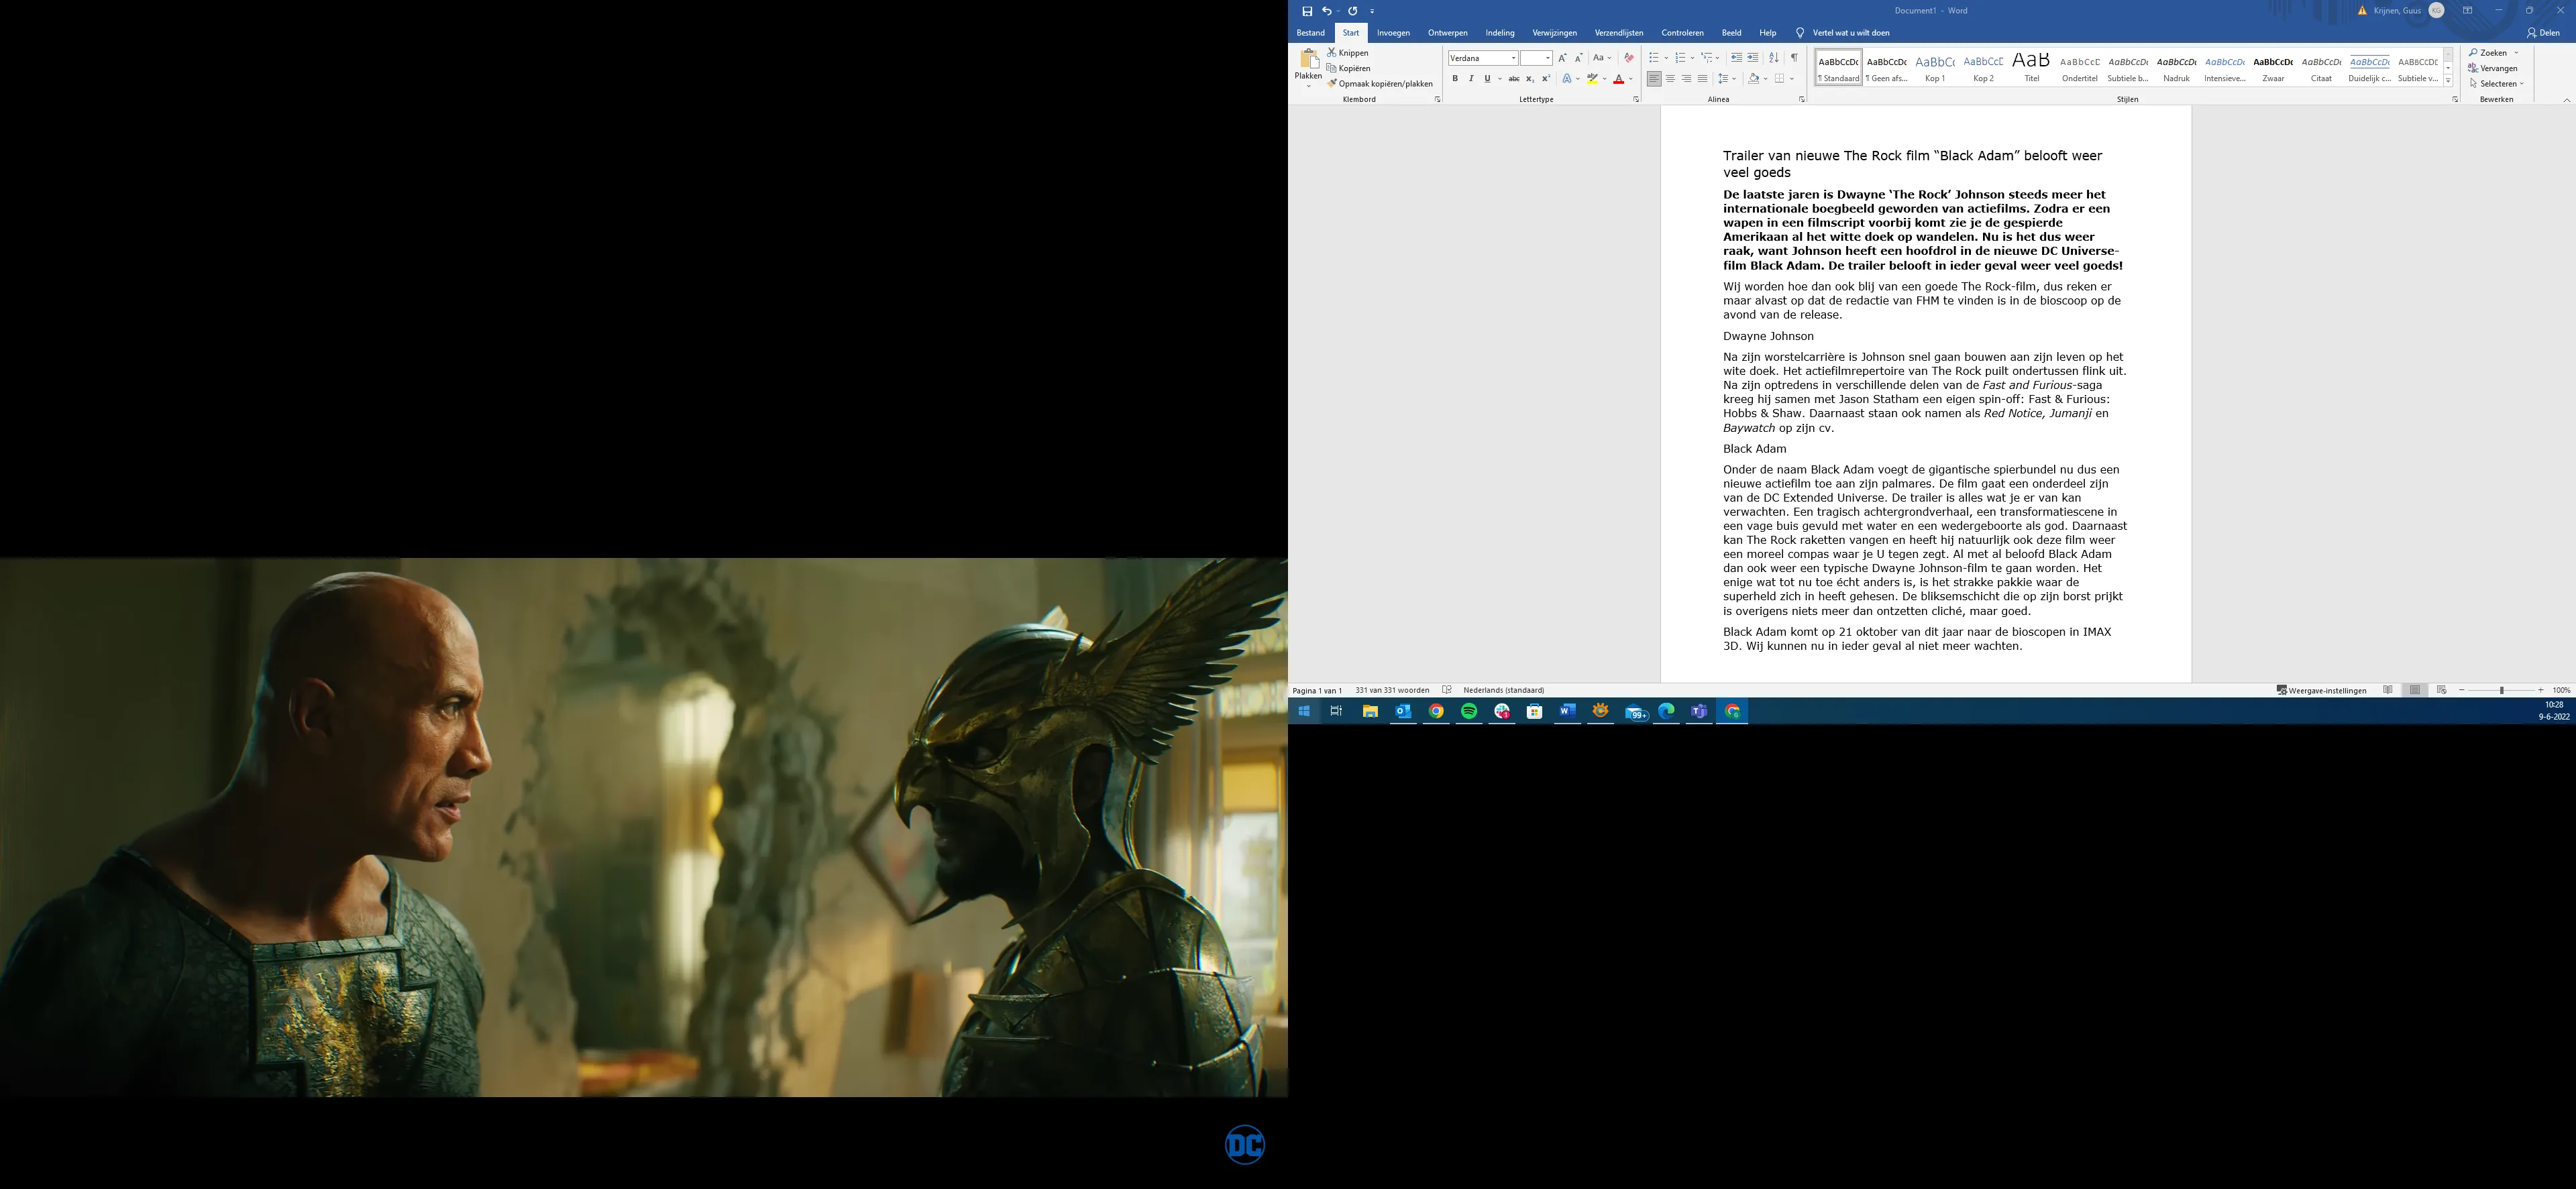
Task: Open Google Chrome from the taskbar
Action: point(1436,711)
